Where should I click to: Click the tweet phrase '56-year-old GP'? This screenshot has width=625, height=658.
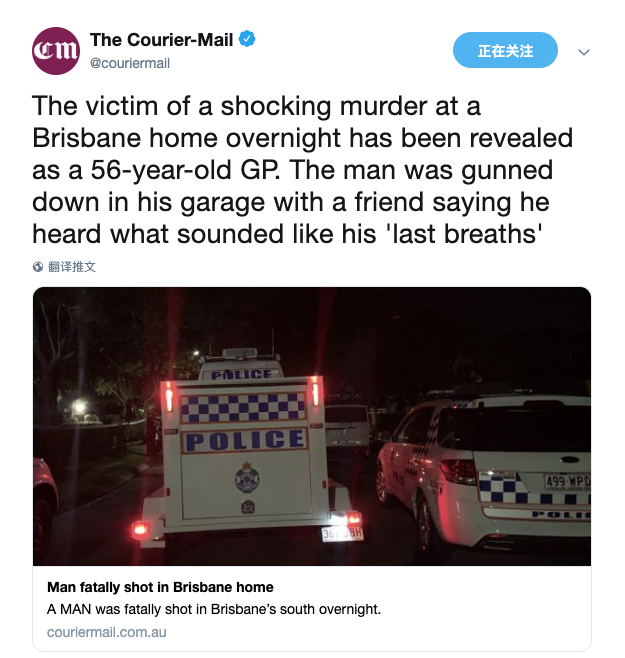click(x=184, y=170)
